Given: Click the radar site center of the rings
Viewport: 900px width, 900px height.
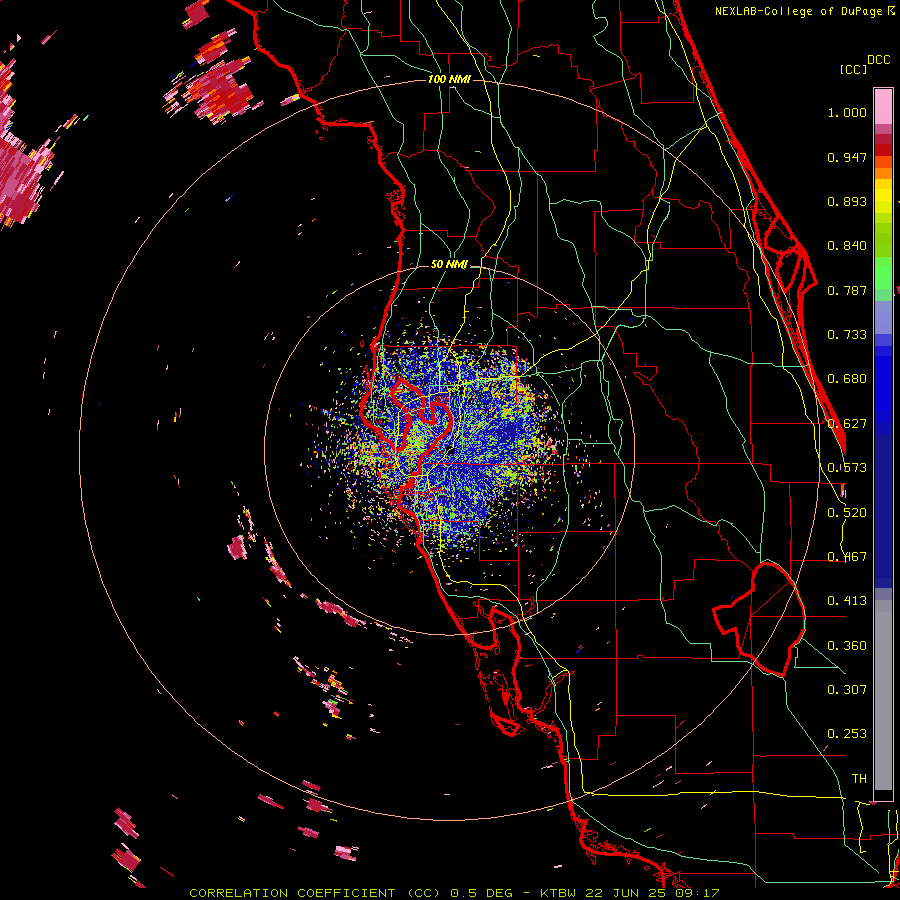Looking at the screenshot, I should pos(449,451).
